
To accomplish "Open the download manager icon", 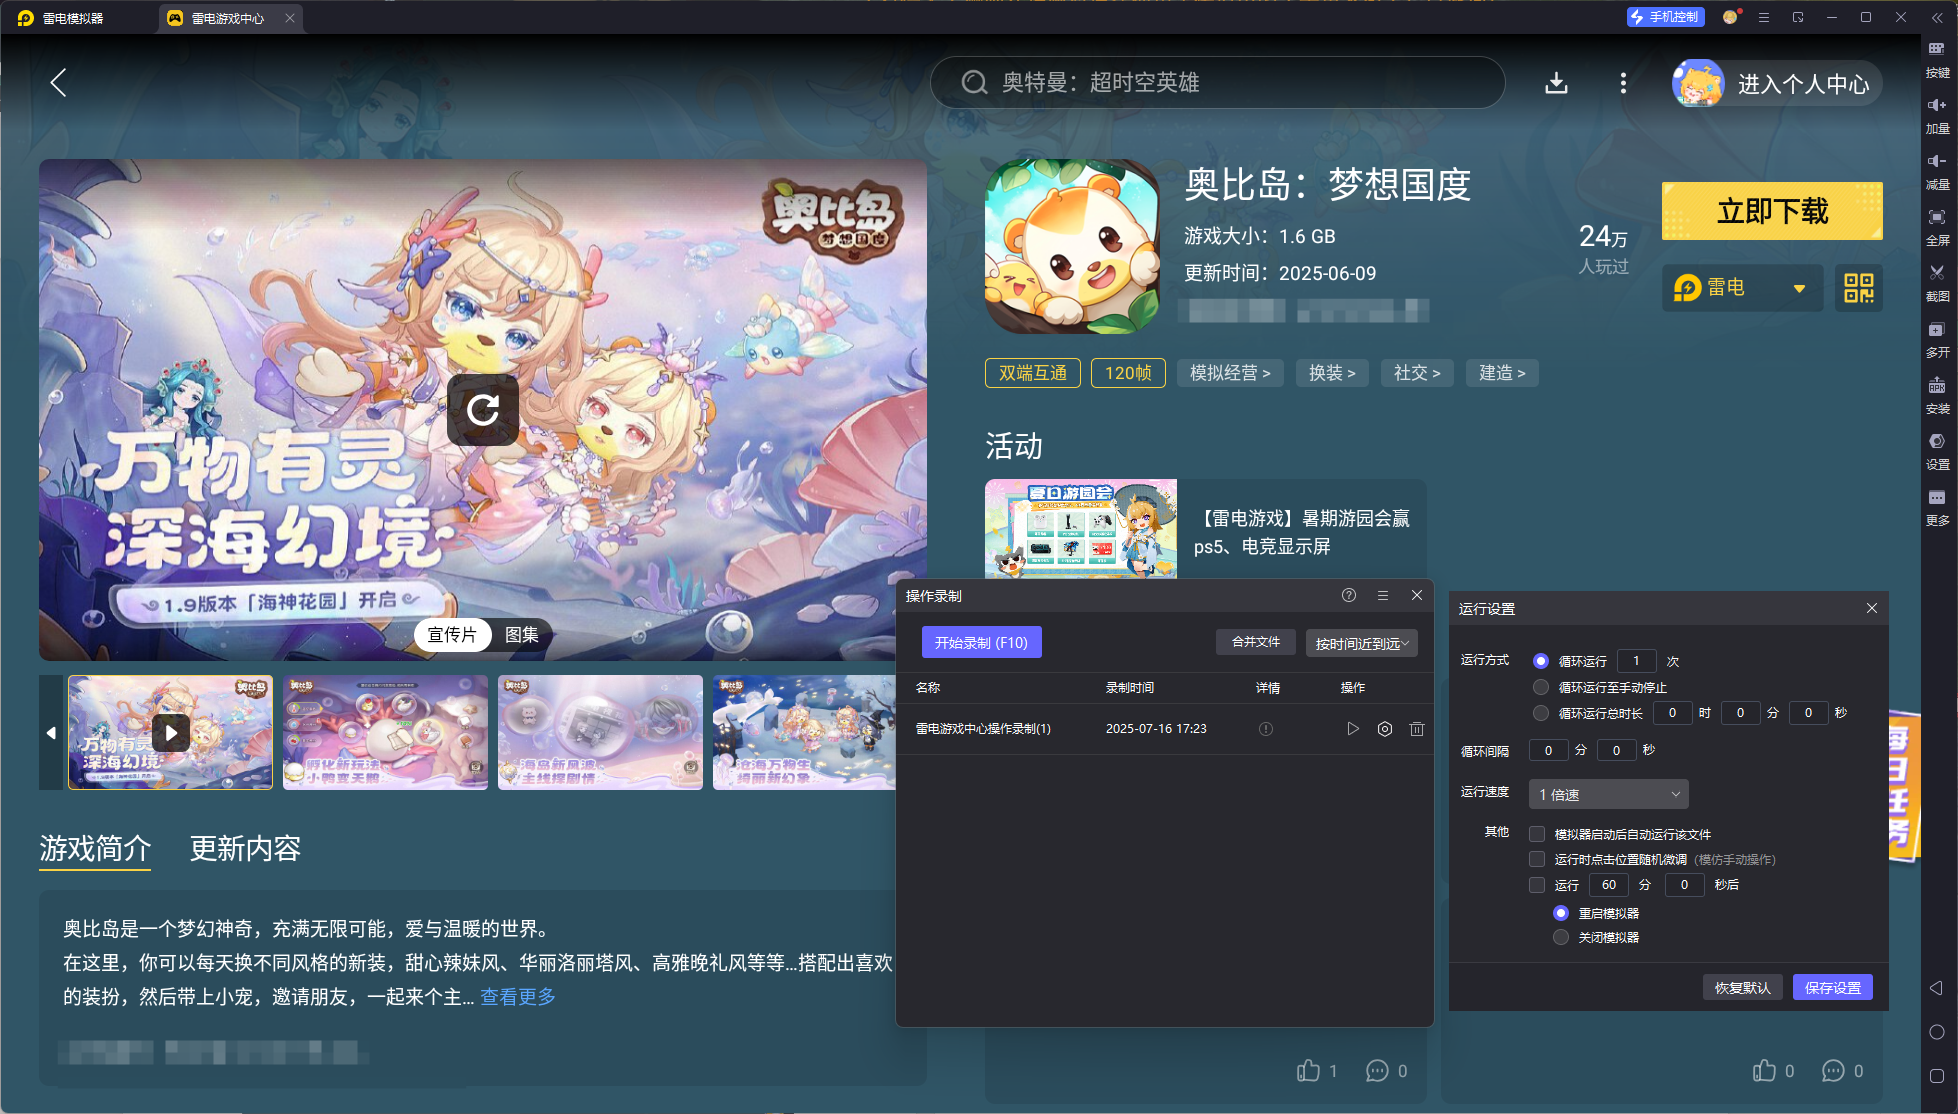I will 1556,83.
